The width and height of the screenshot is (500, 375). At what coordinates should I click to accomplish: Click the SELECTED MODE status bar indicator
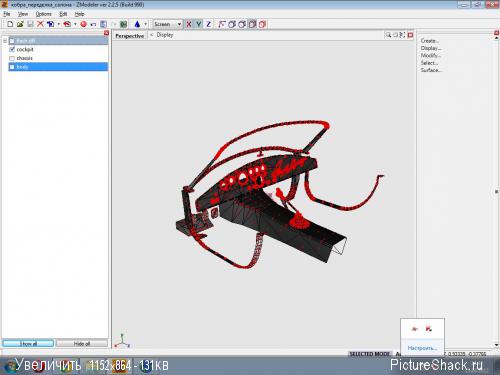(x=369, y=354)
